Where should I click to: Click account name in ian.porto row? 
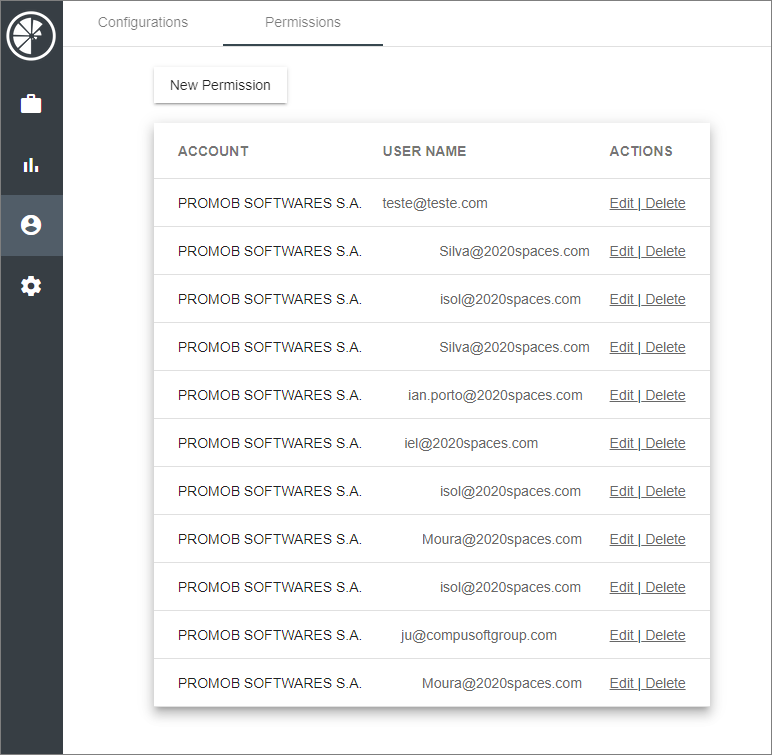270,395
